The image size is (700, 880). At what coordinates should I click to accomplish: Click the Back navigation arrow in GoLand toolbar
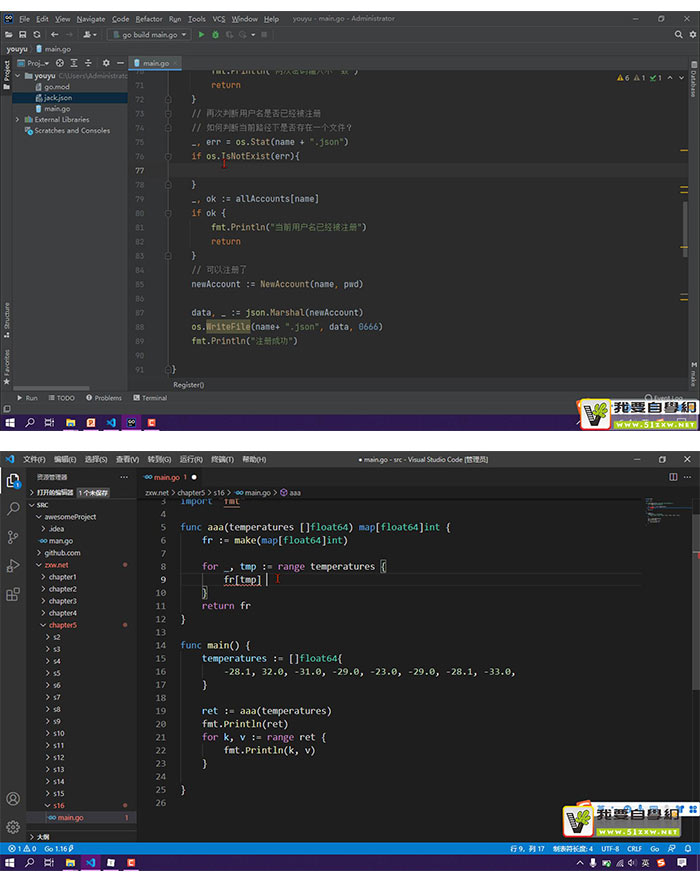pyautogui.click(x=54, y=35)
